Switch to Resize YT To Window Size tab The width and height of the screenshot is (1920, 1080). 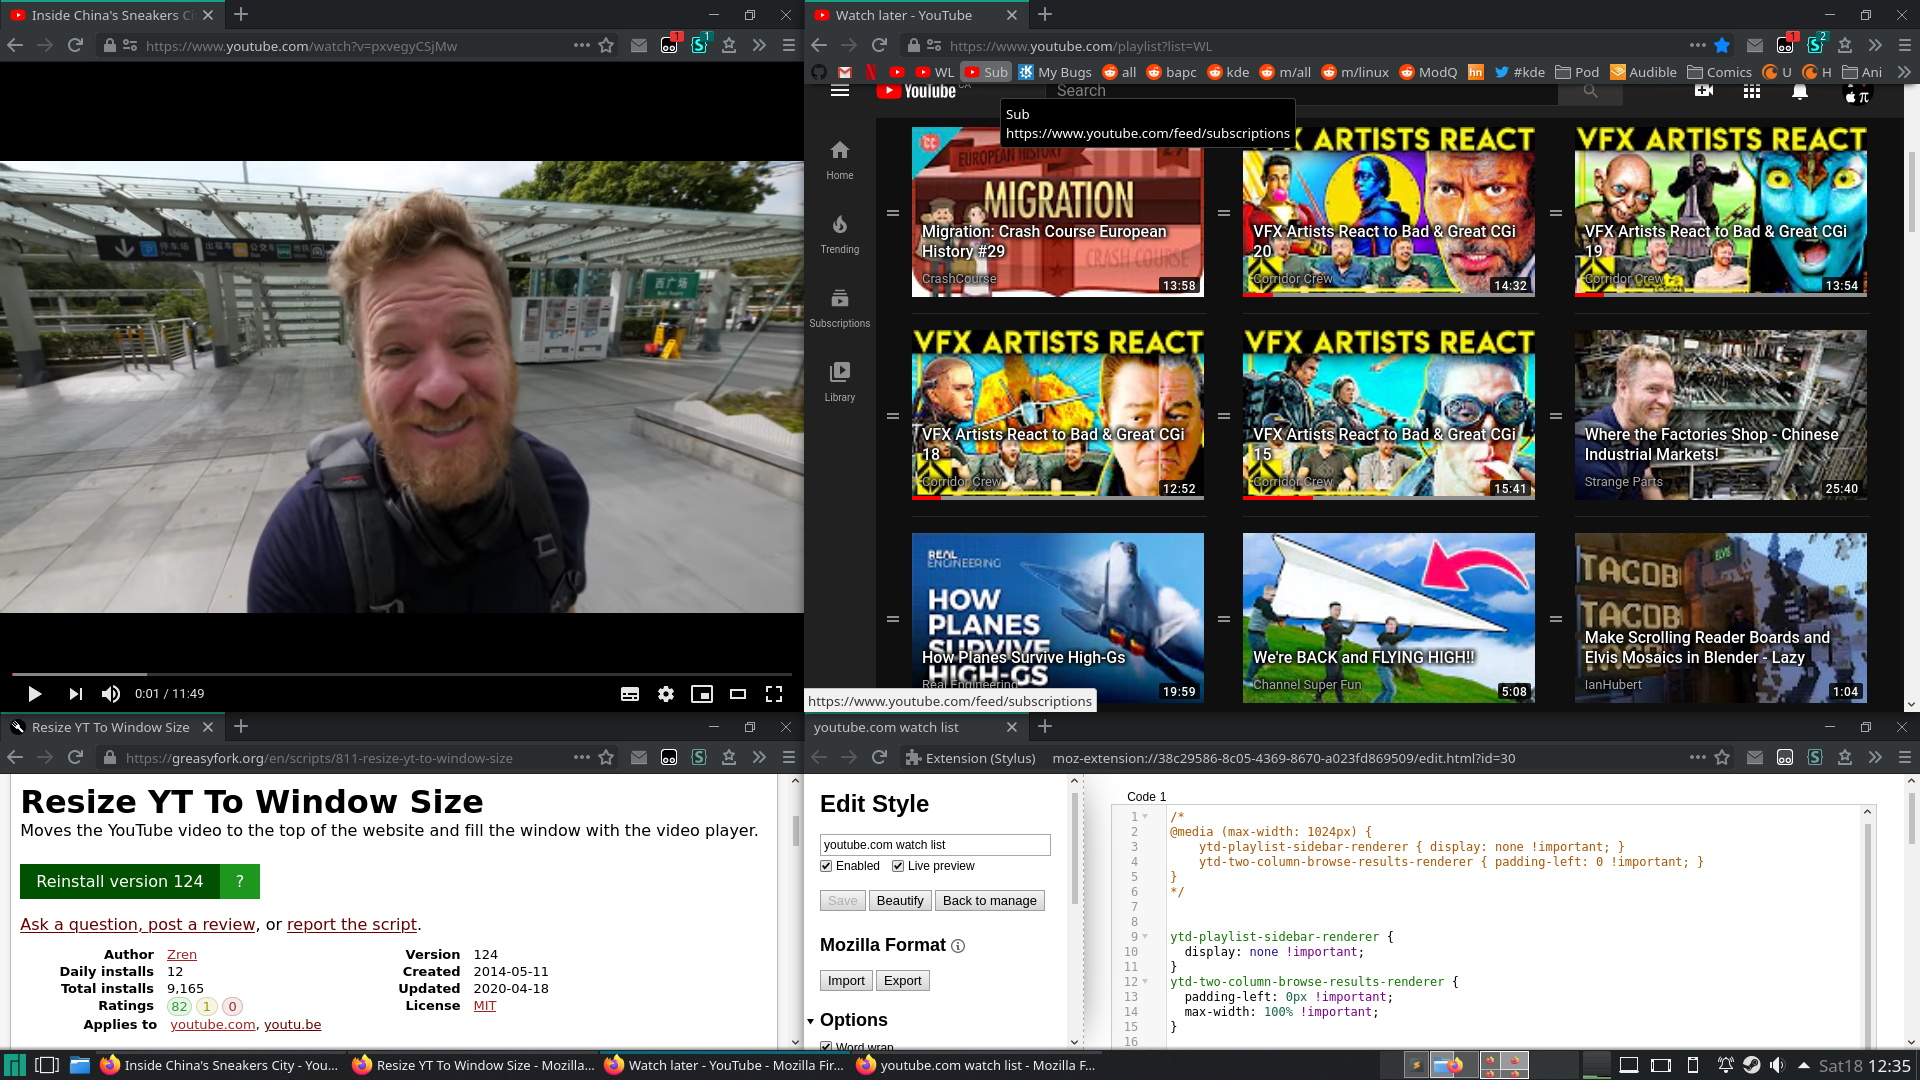tap(110, 727)
